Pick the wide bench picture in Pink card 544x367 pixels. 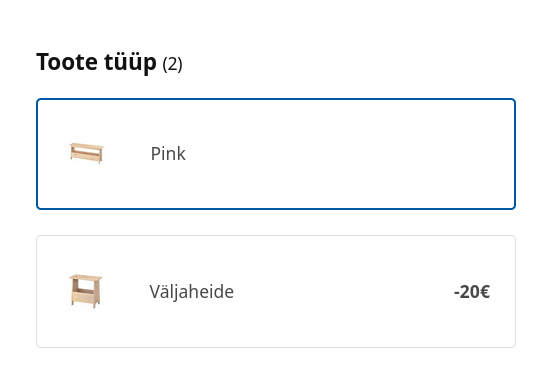pyautogui.click(x=86, y=153)
